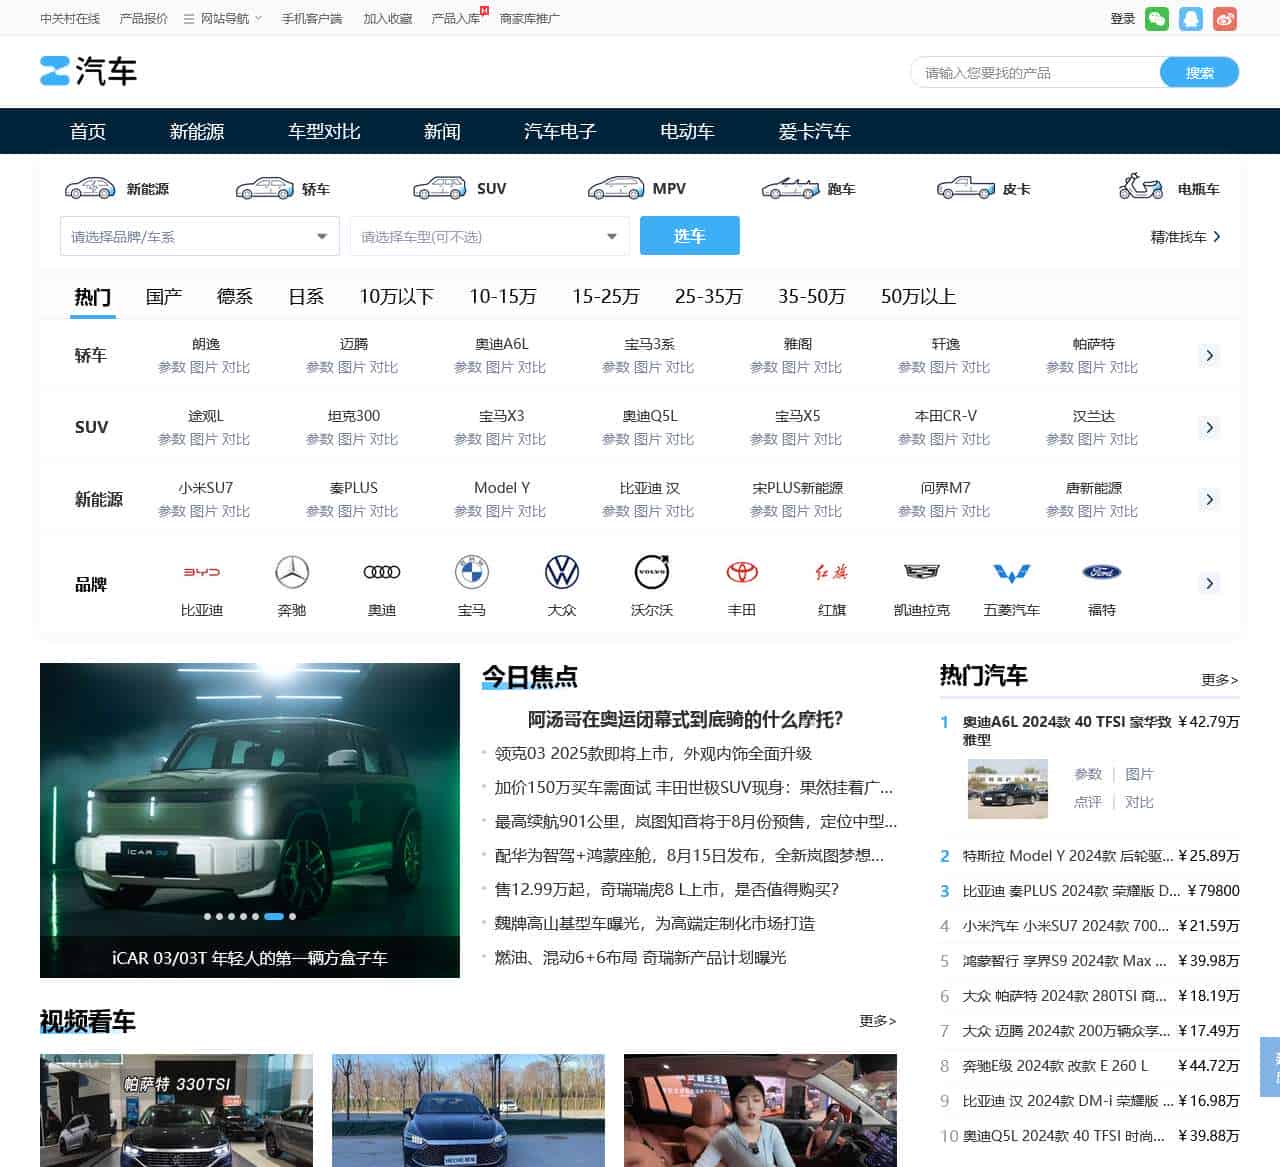Image resolution: width=1280 pixels, height=1167 pixels.
Task: Select the MPV car type icon
Action: tap(616, 188)
